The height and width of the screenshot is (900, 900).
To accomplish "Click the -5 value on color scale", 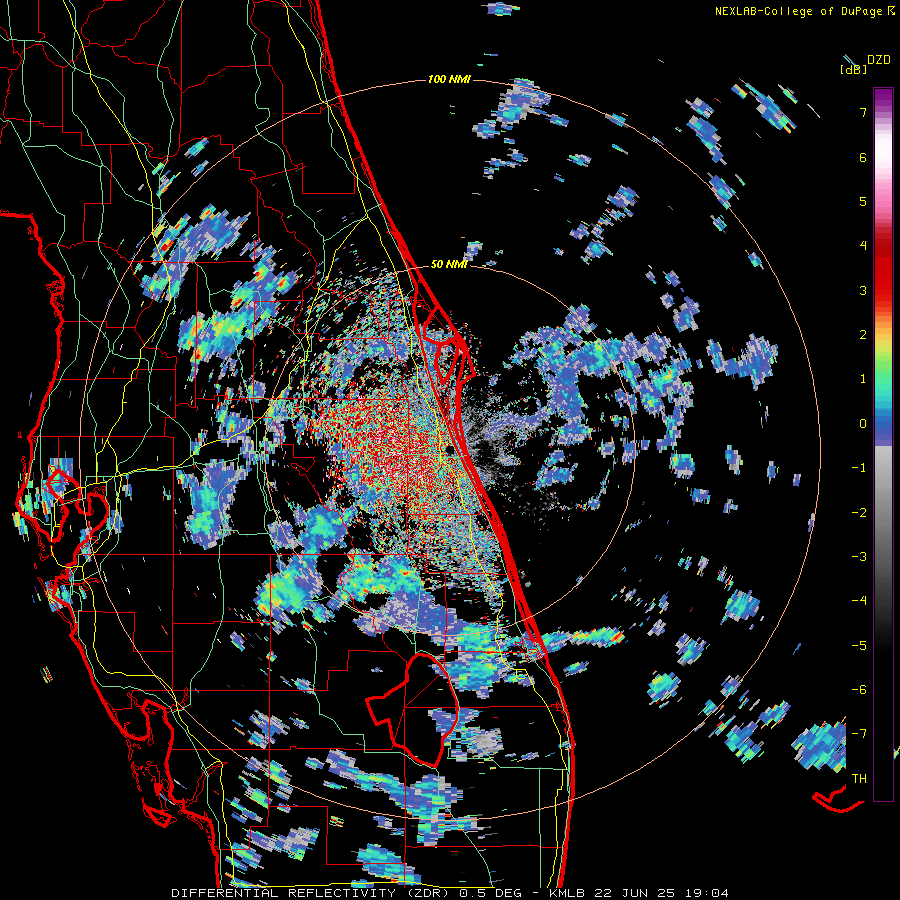I will [859, 646].
